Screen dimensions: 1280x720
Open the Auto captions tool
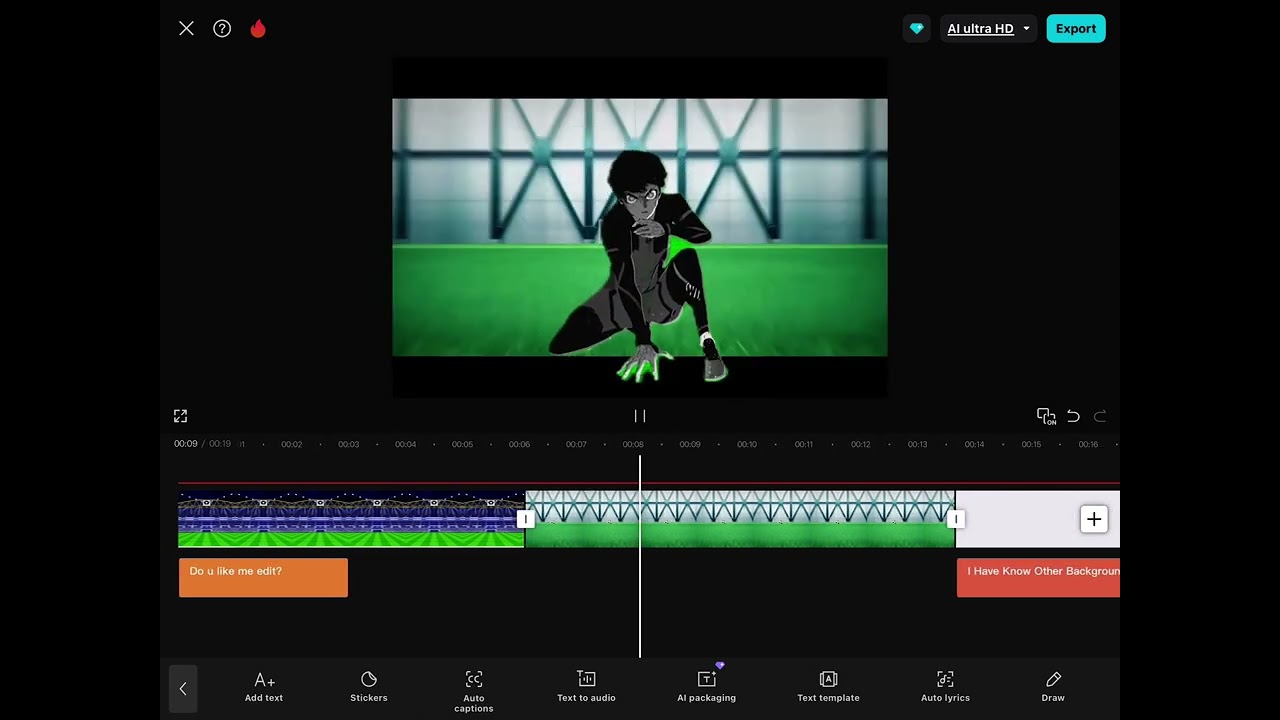coord(474,691)
